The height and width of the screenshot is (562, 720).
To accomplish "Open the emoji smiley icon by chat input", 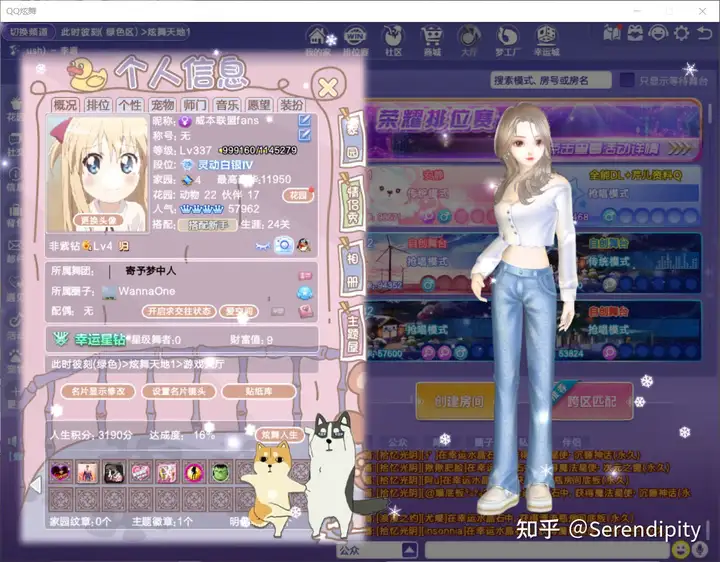I will [x=681, y=550].
